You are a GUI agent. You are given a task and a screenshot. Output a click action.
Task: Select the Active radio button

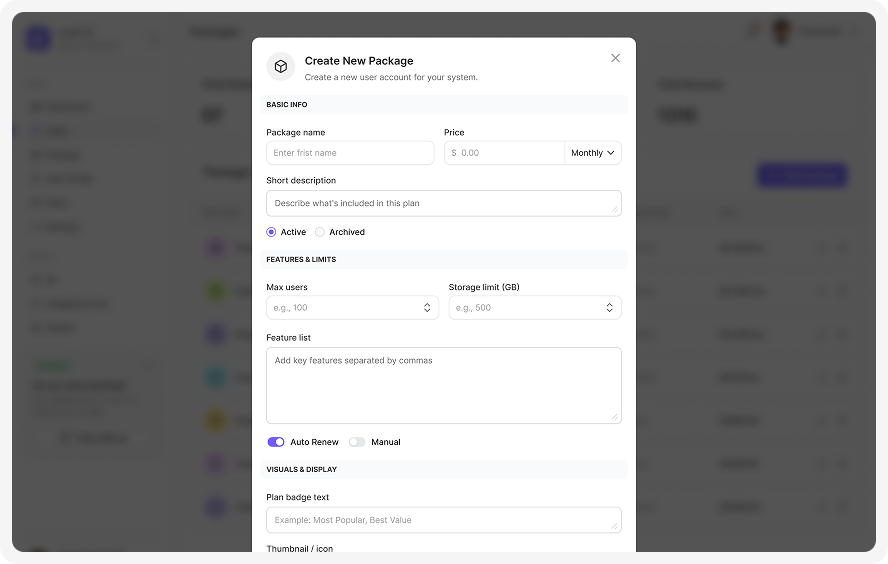pyautogui.click(x=271, y=232)
